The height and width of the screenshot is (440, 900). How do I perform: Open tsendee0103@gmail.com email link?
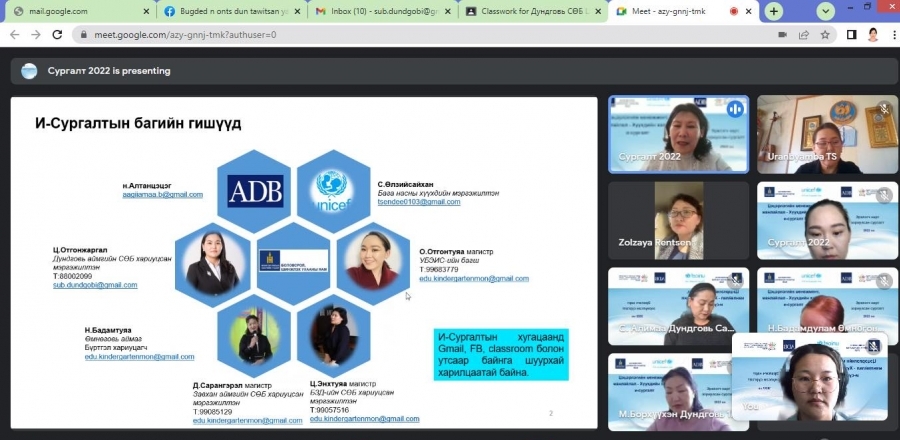tap(419, 202)
